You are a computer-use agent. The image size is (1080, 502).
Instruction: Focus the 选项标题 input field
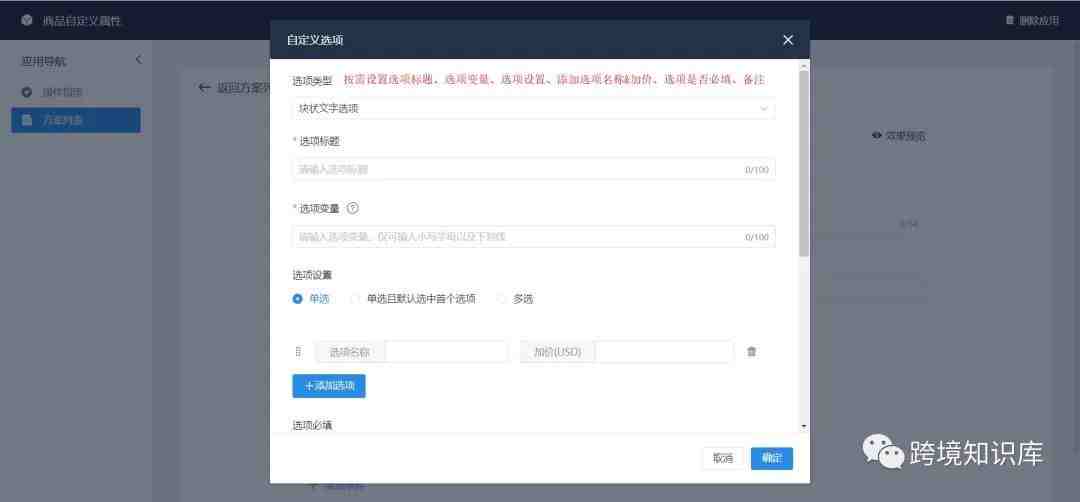(x=534, y=169)
